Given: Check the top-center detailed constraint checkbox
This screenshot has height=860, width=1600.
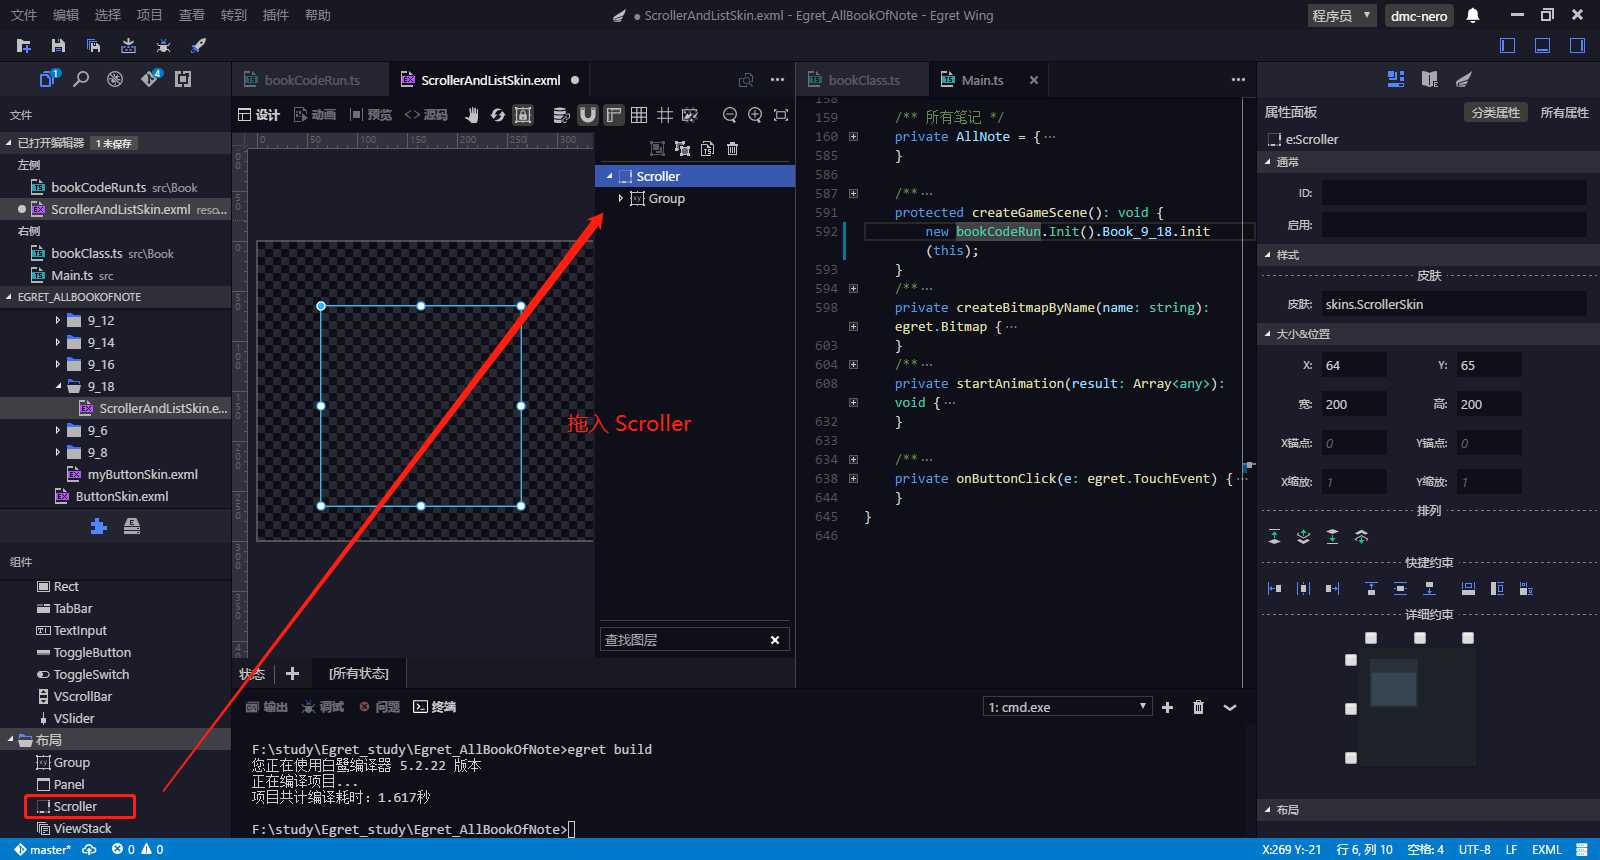Looking at the screenshot, I should point(1420,638).
